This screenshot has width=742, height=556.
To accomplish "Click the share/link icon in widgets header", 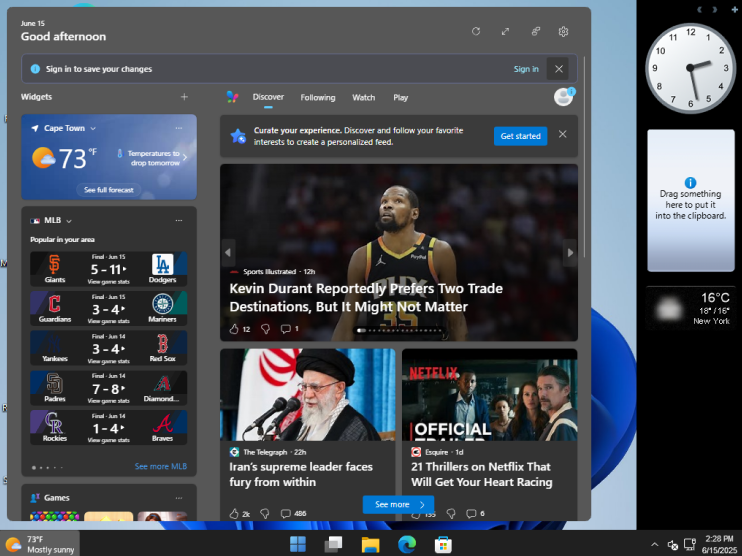I will [535, 32].
